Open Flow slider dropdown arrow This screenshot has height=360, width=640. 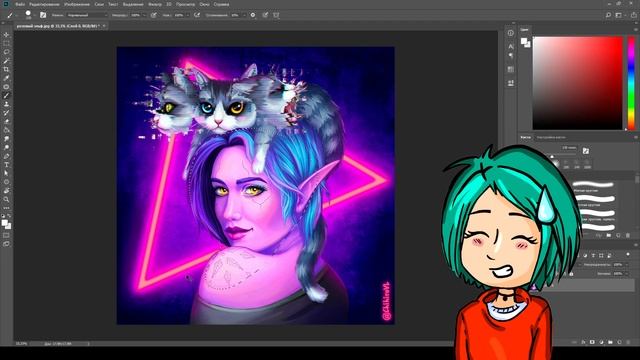(187, 15)
